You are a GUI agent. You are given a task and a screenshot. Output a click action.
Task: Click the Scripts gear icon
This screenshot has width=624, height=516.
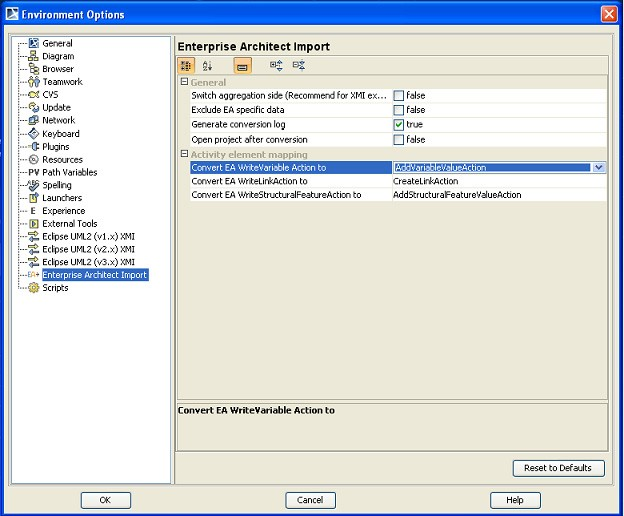click(x=34, y=288)
